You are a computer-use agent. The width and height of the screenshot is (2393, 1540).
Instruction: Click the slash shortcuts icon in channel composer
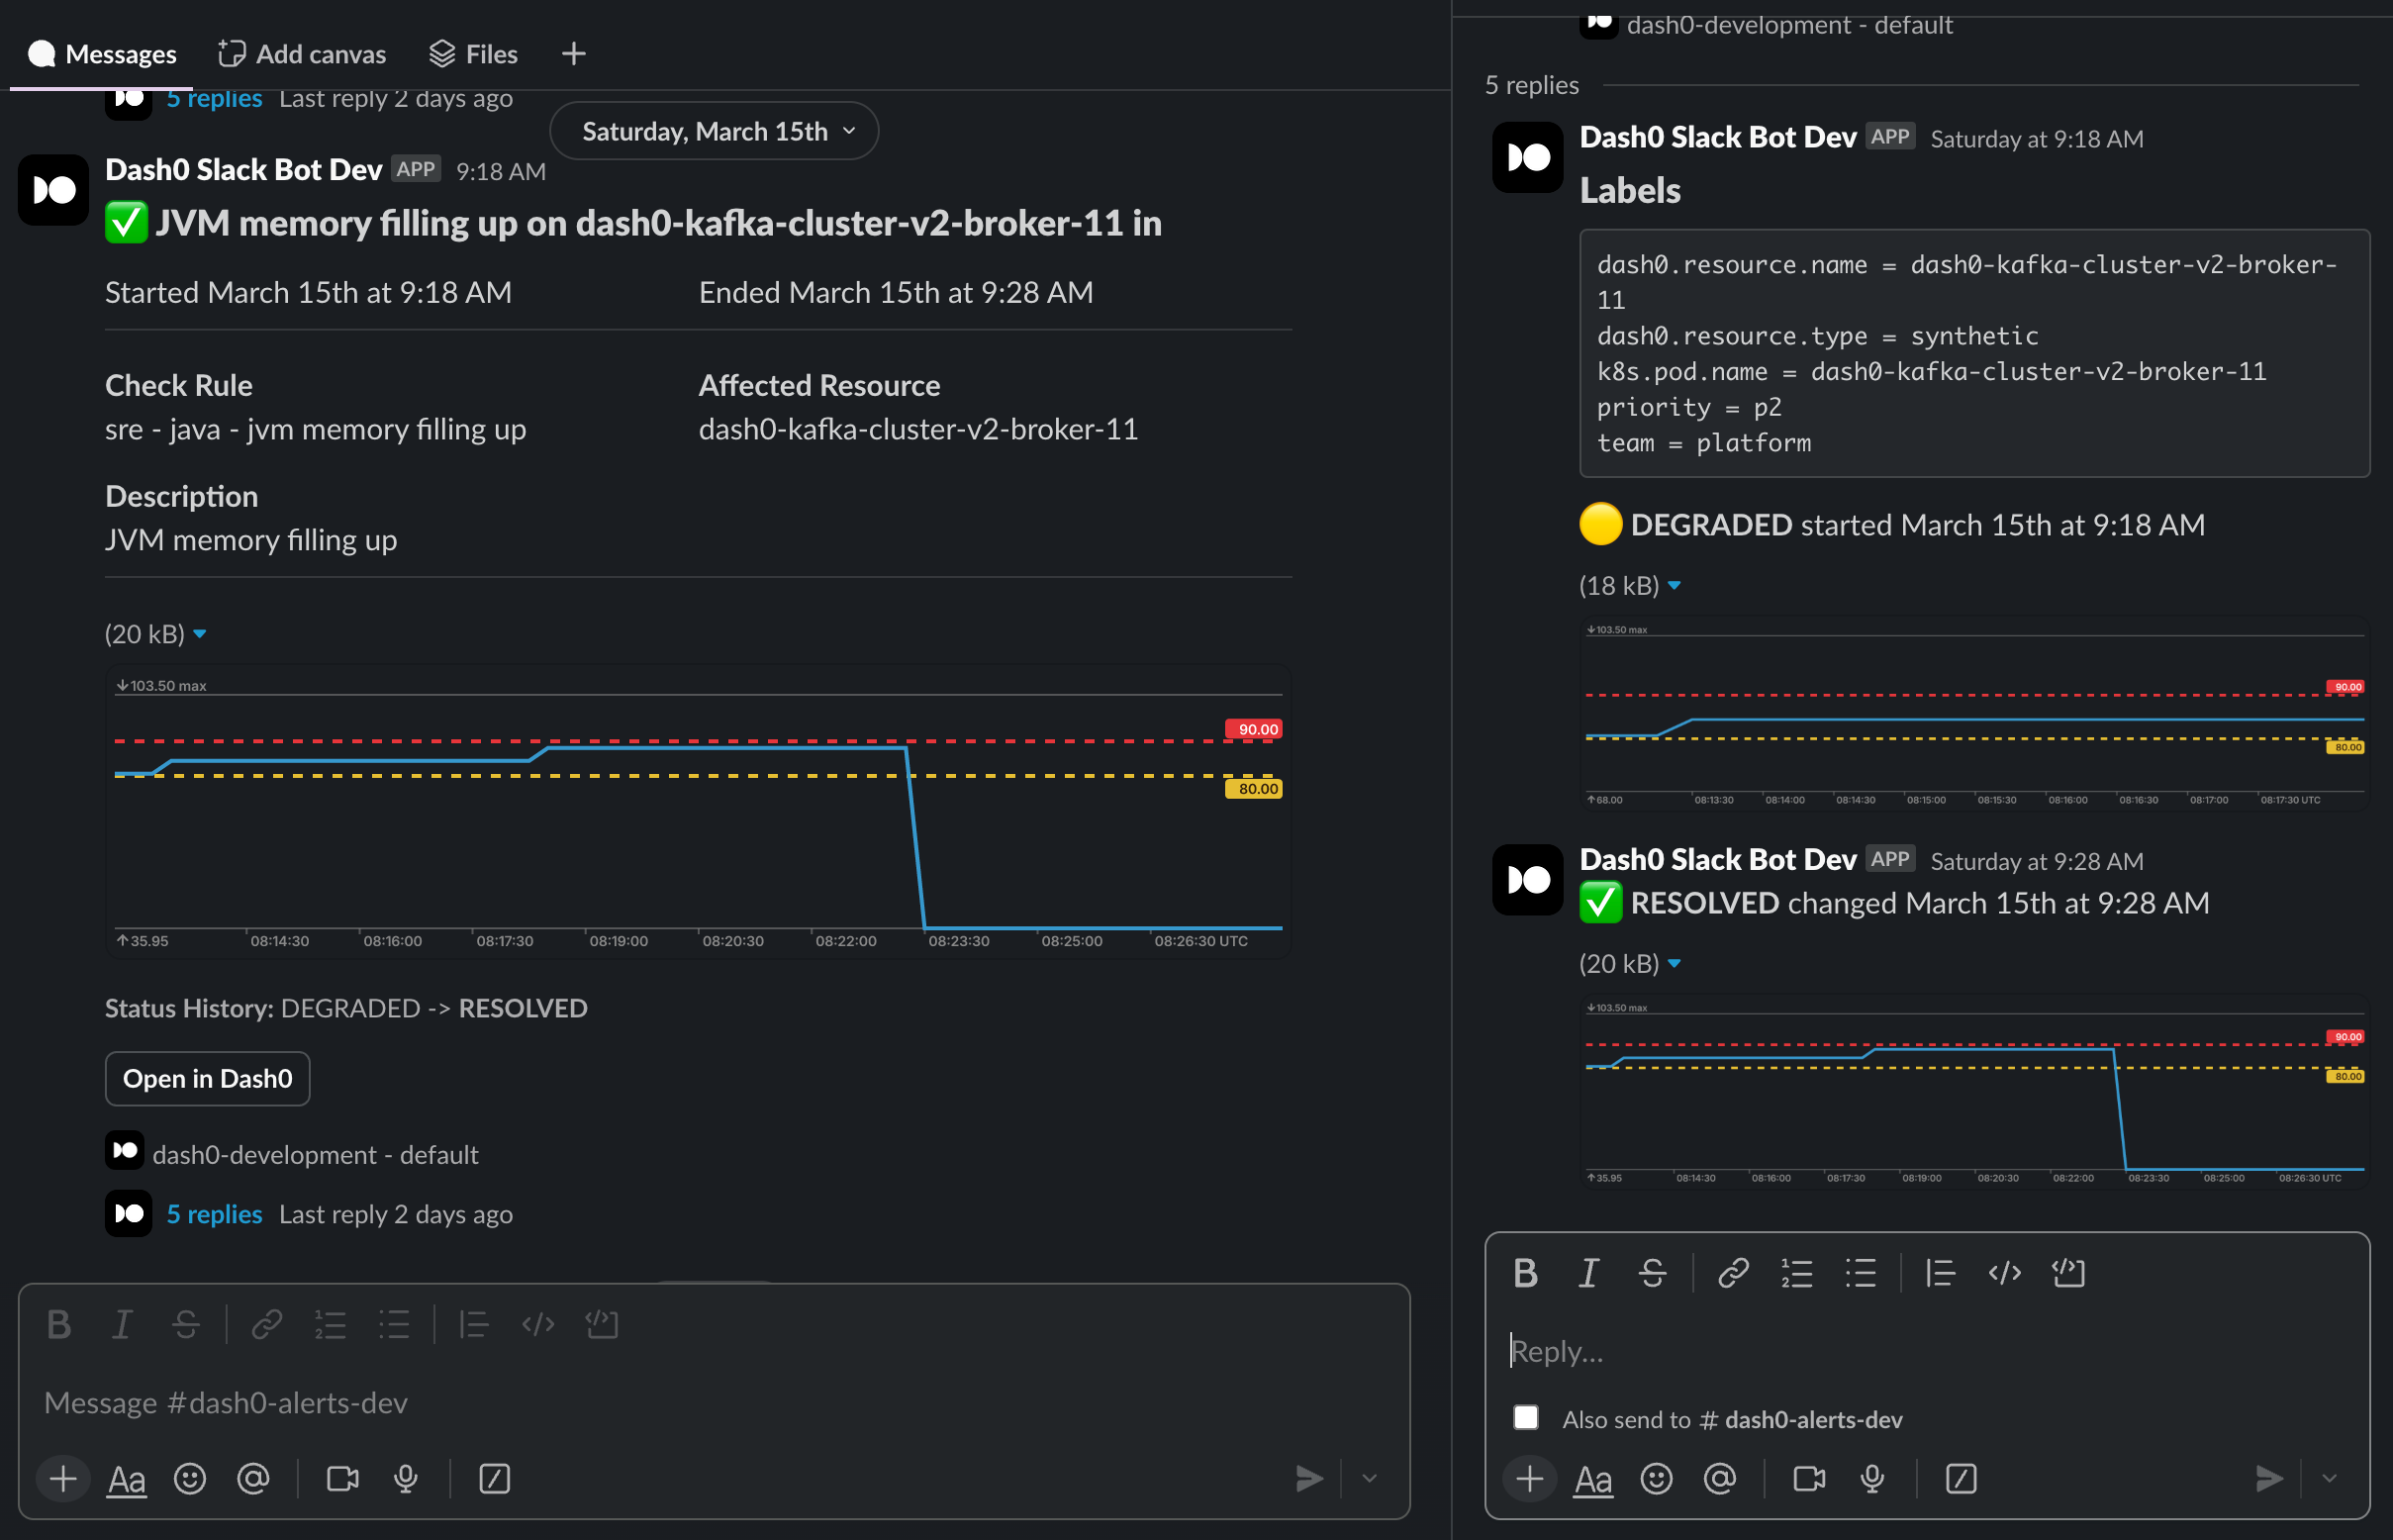[494, 1478]
